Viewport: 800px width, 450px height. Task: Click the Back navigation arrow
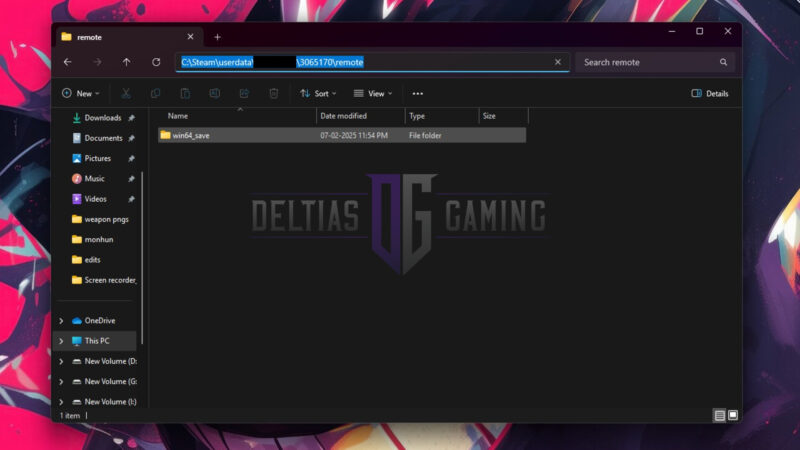67,62
